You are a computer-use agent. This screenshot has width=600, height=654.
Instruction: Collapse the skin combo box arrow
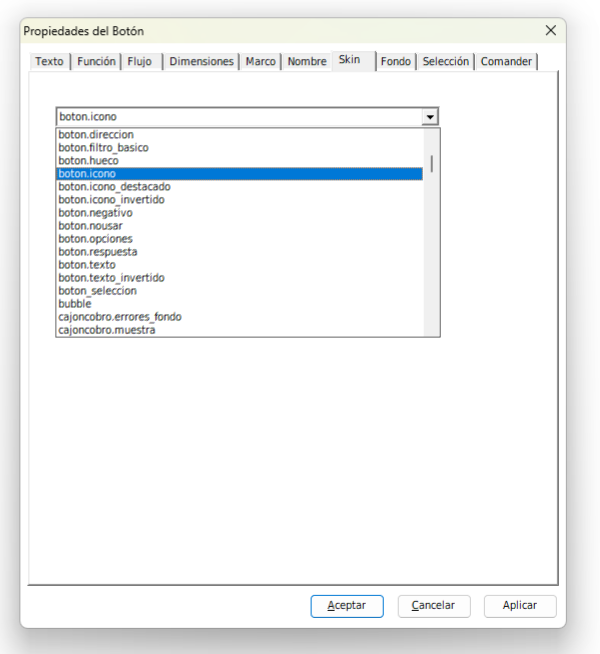point(430,117)
